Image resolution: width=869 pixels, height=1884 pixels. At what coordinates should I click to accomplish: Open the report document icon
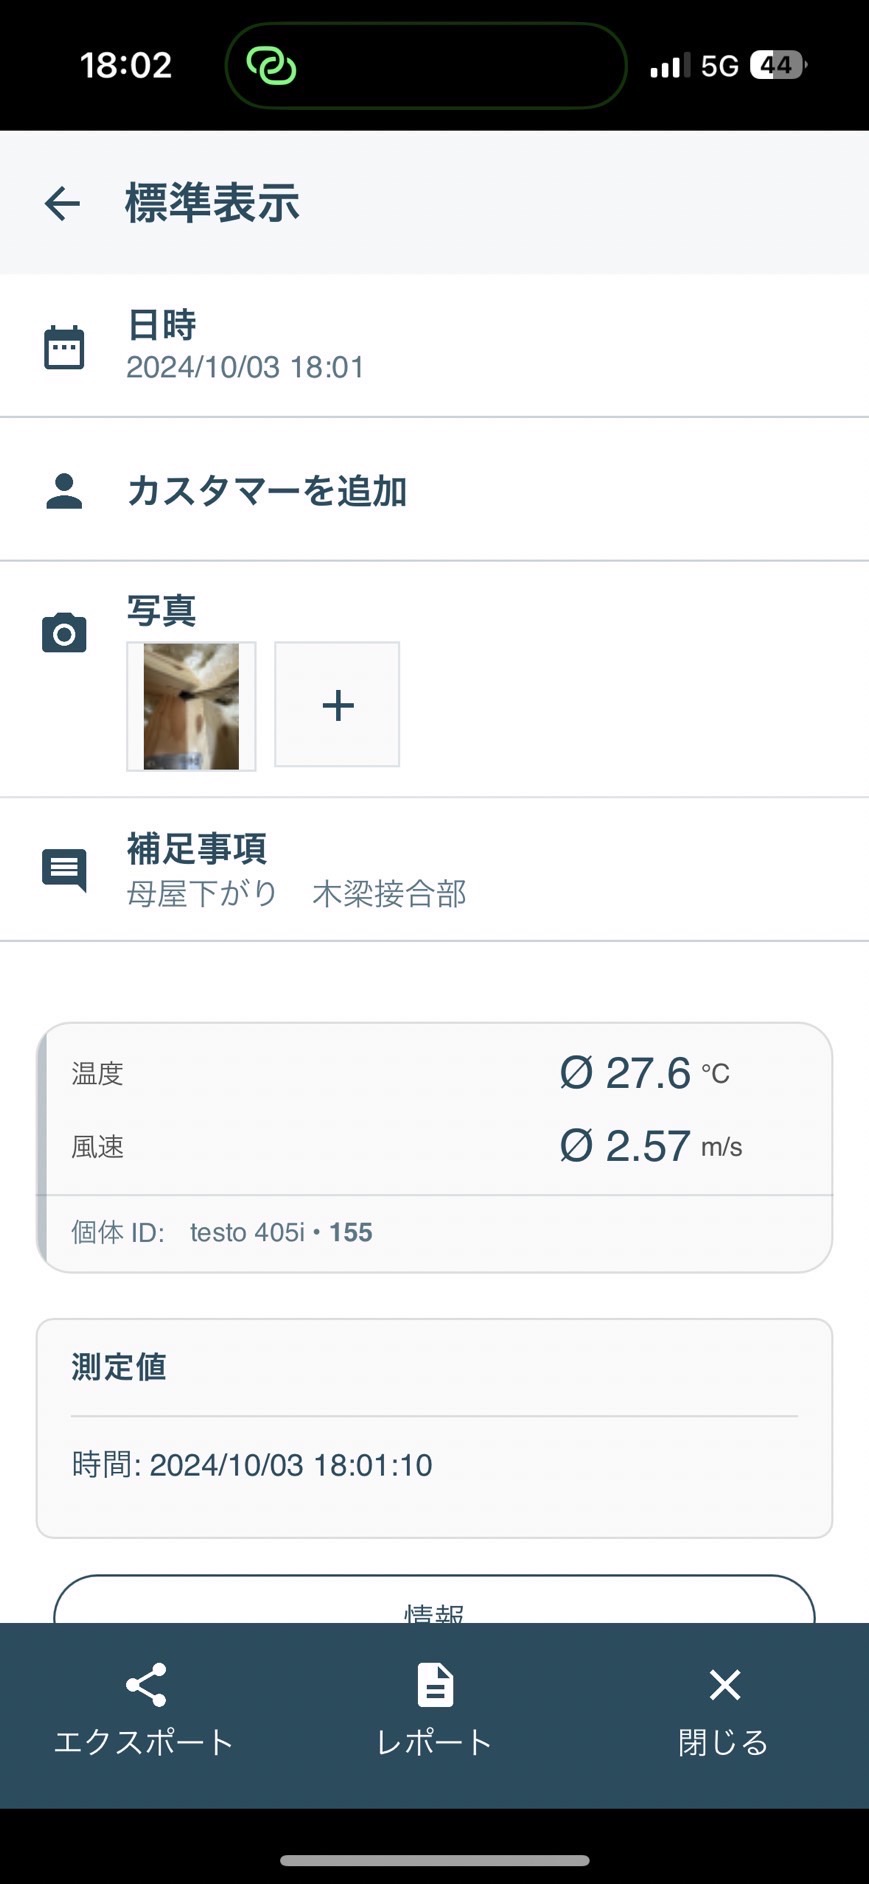pos(435,1686)
